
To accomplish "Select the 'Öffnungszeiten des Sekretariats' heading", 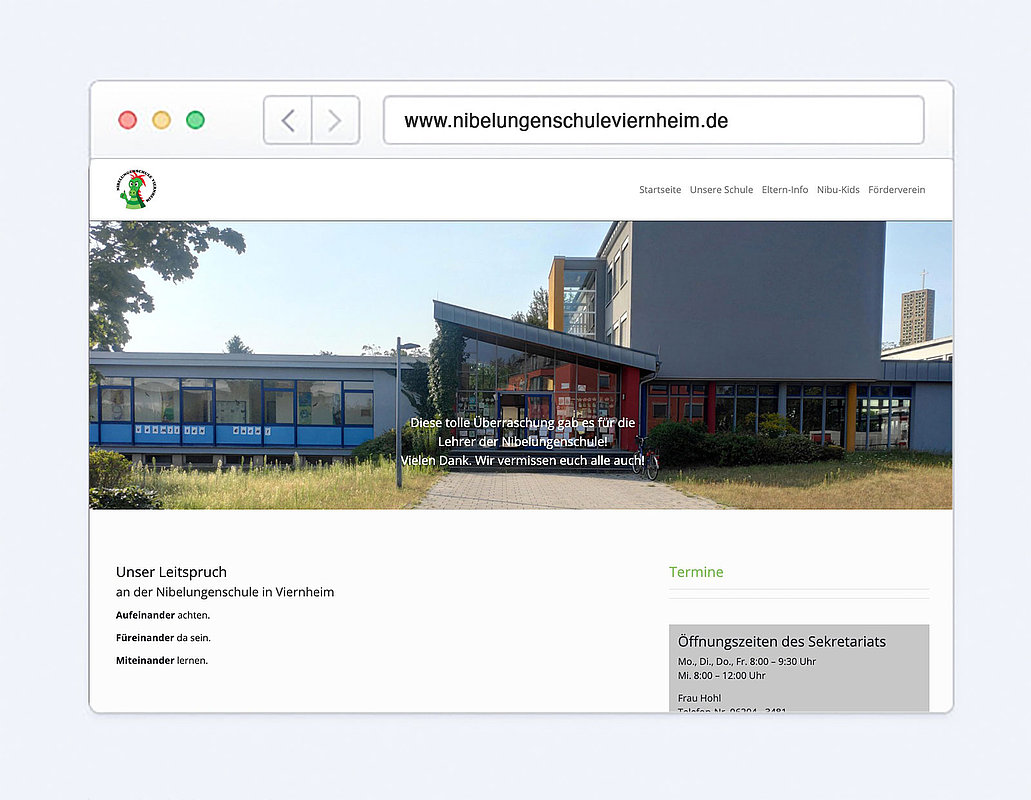I will point(781,642).
